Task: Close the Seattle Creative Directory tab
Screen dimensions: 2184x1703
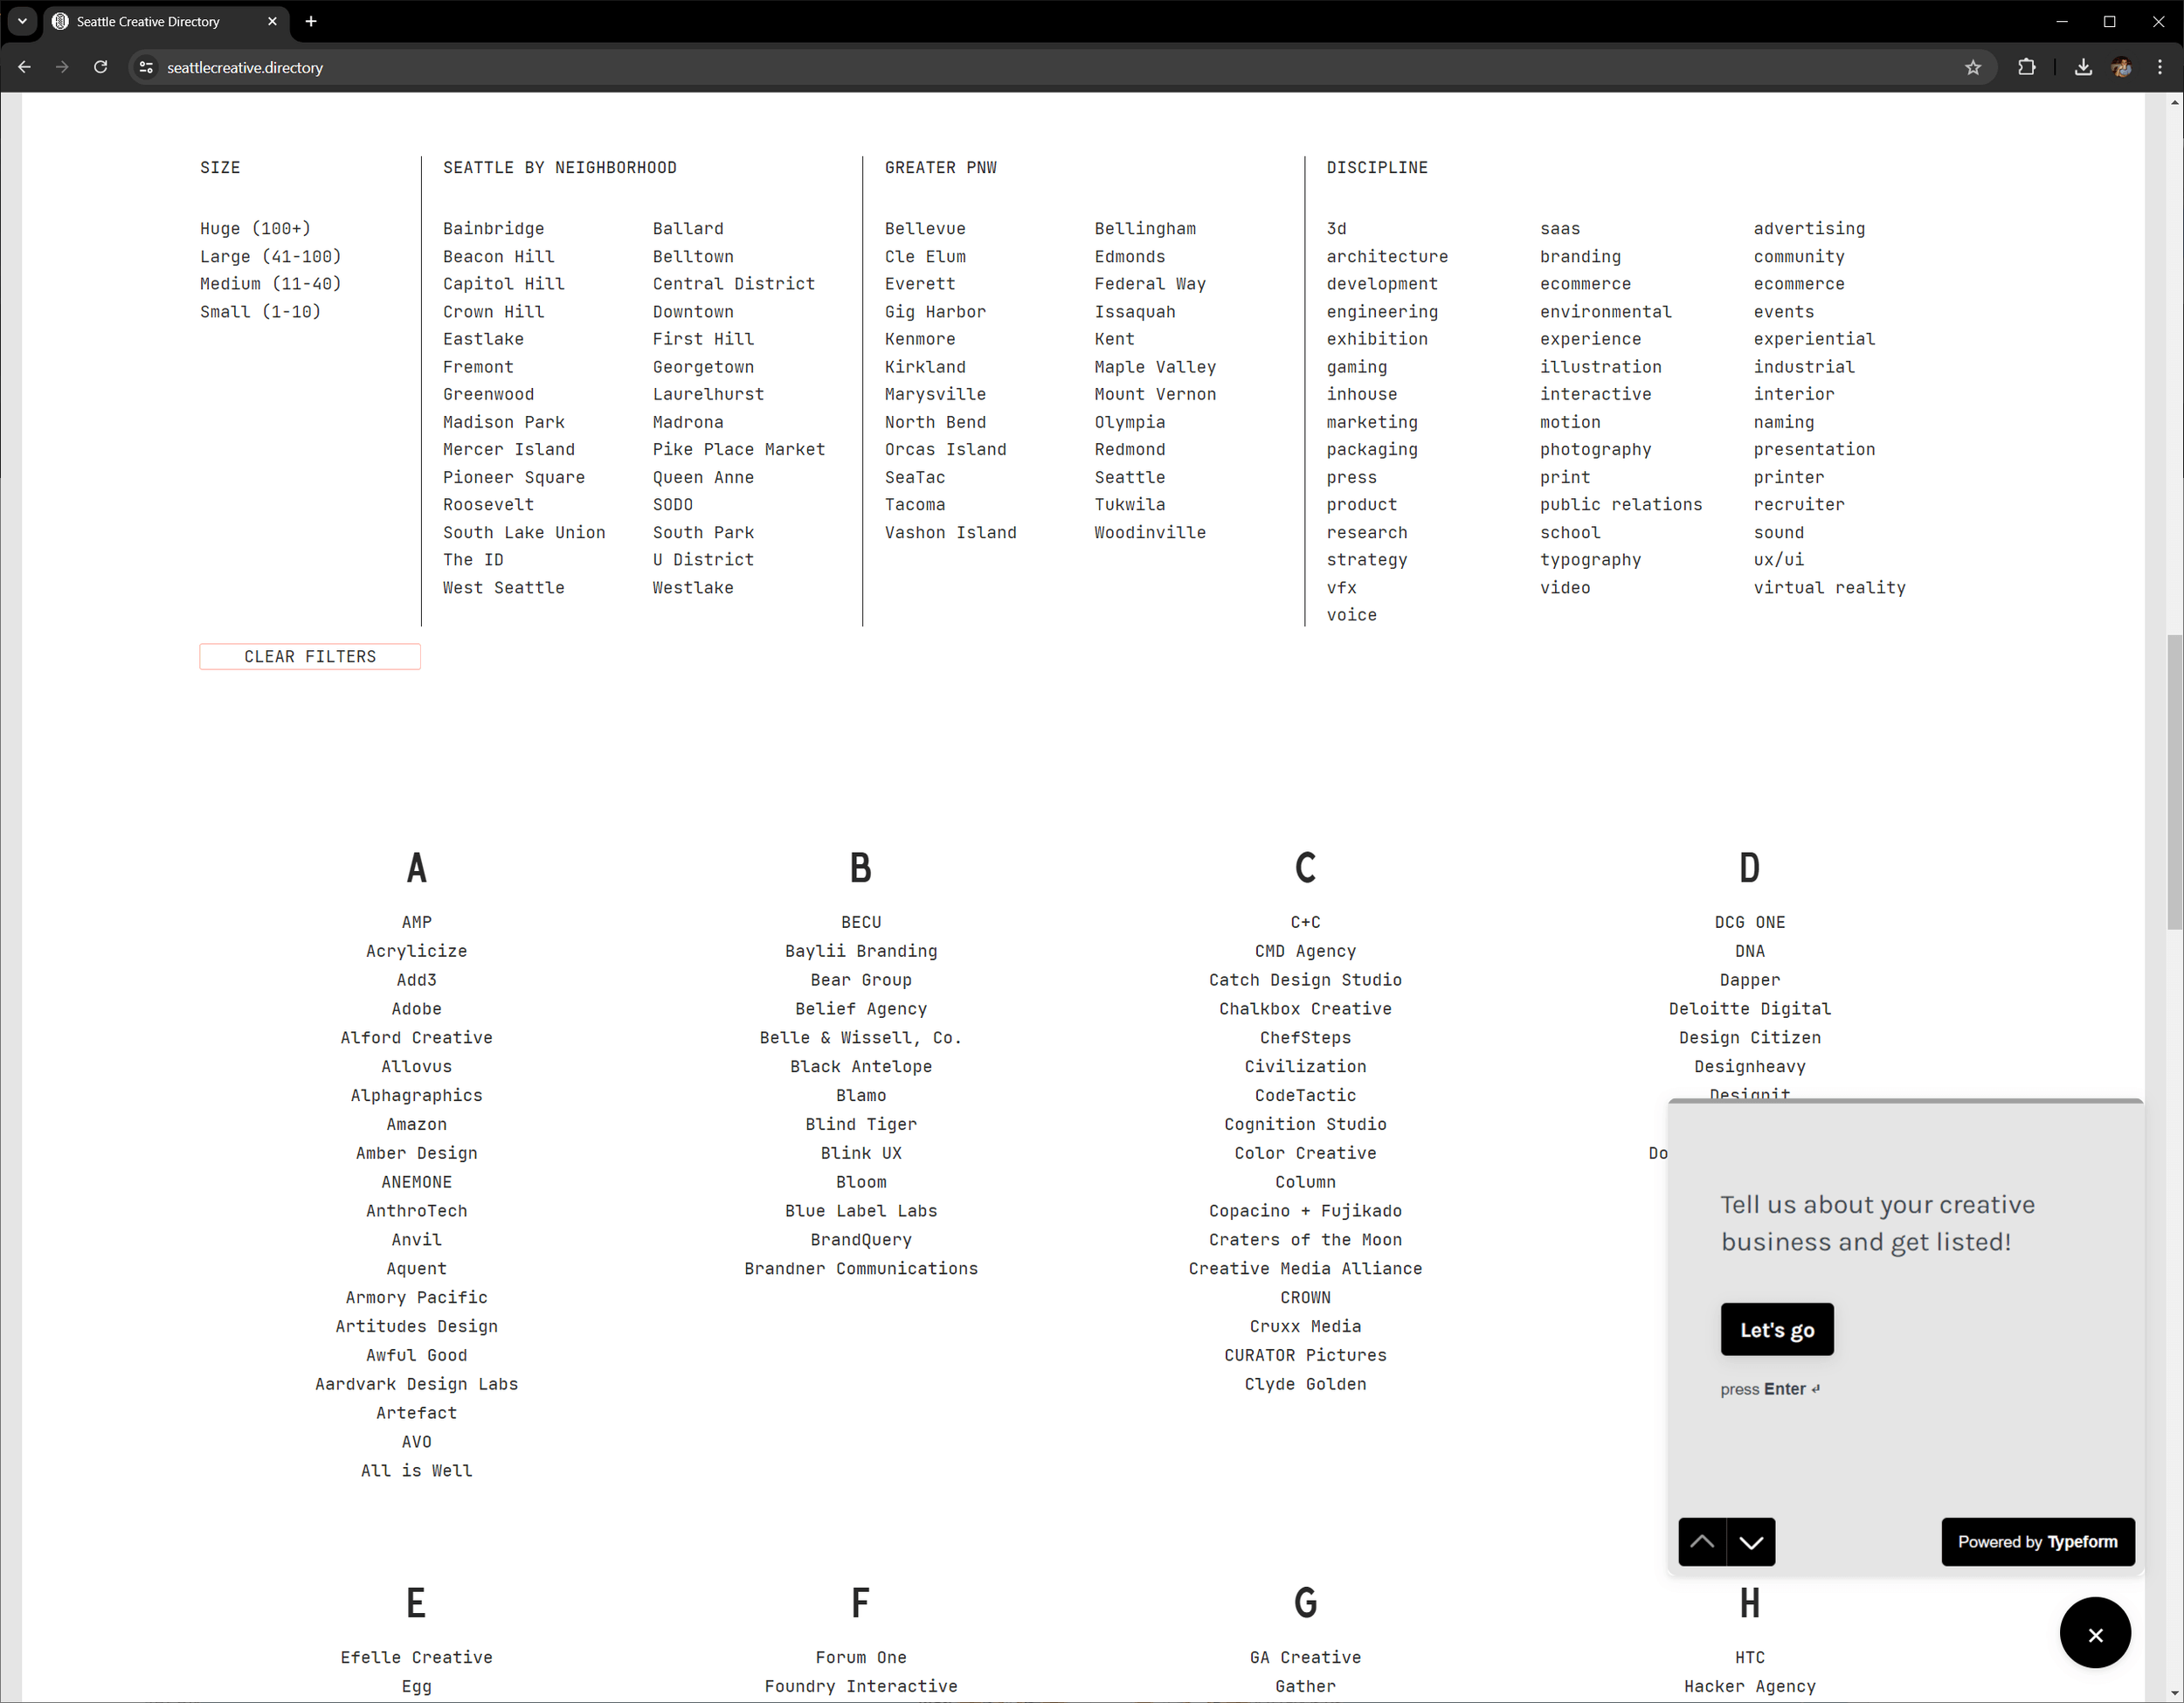Action: pos(273,21)
